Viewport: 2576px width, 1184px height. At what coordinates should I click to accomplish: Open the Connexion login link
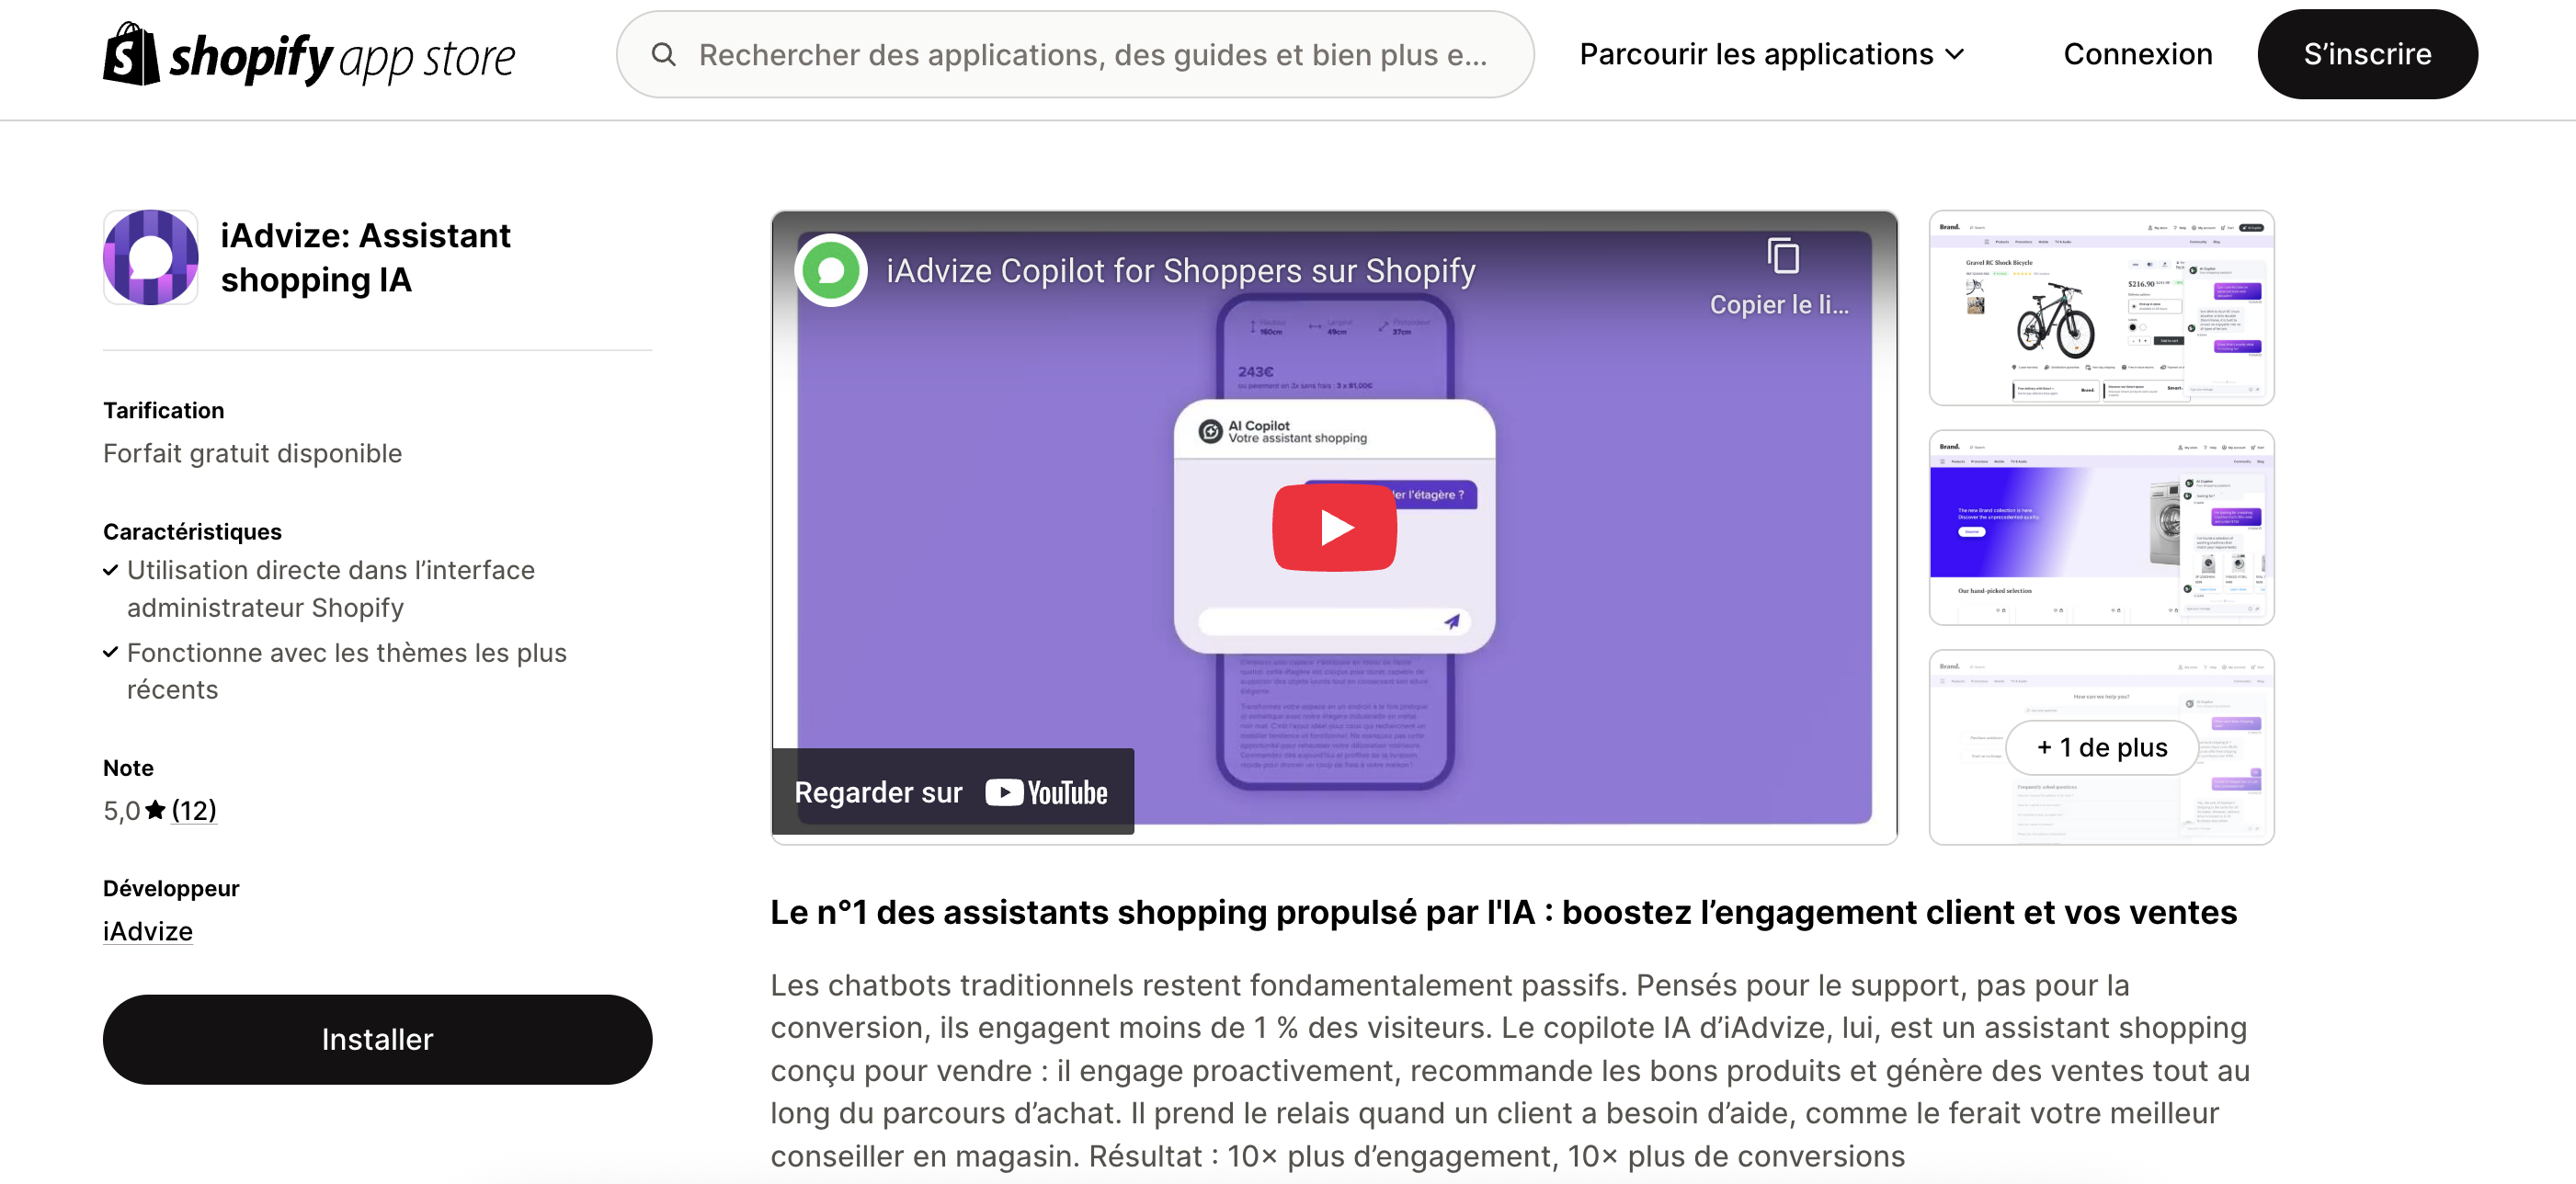2137,54
